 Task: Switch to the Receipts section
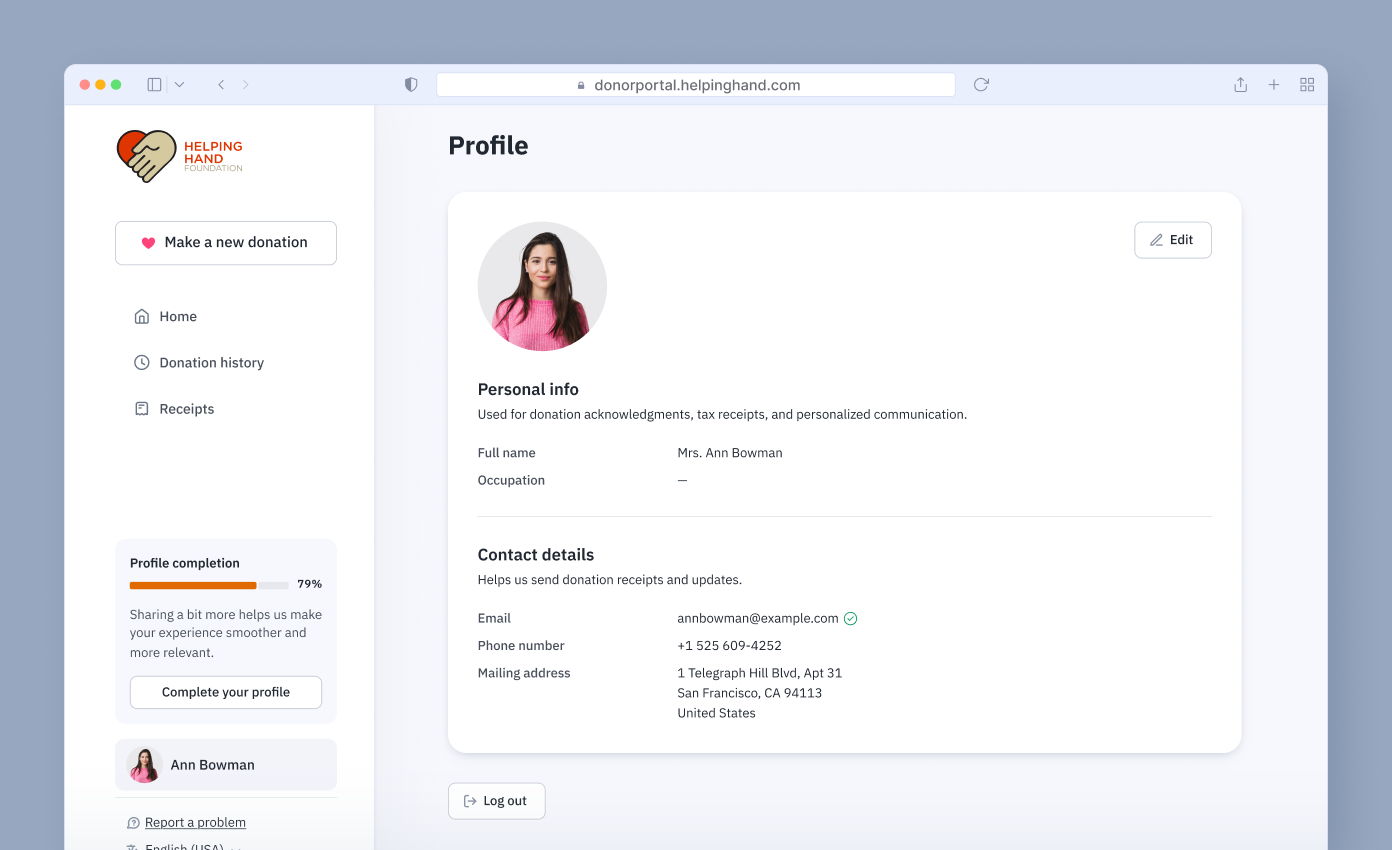point(186,408)
